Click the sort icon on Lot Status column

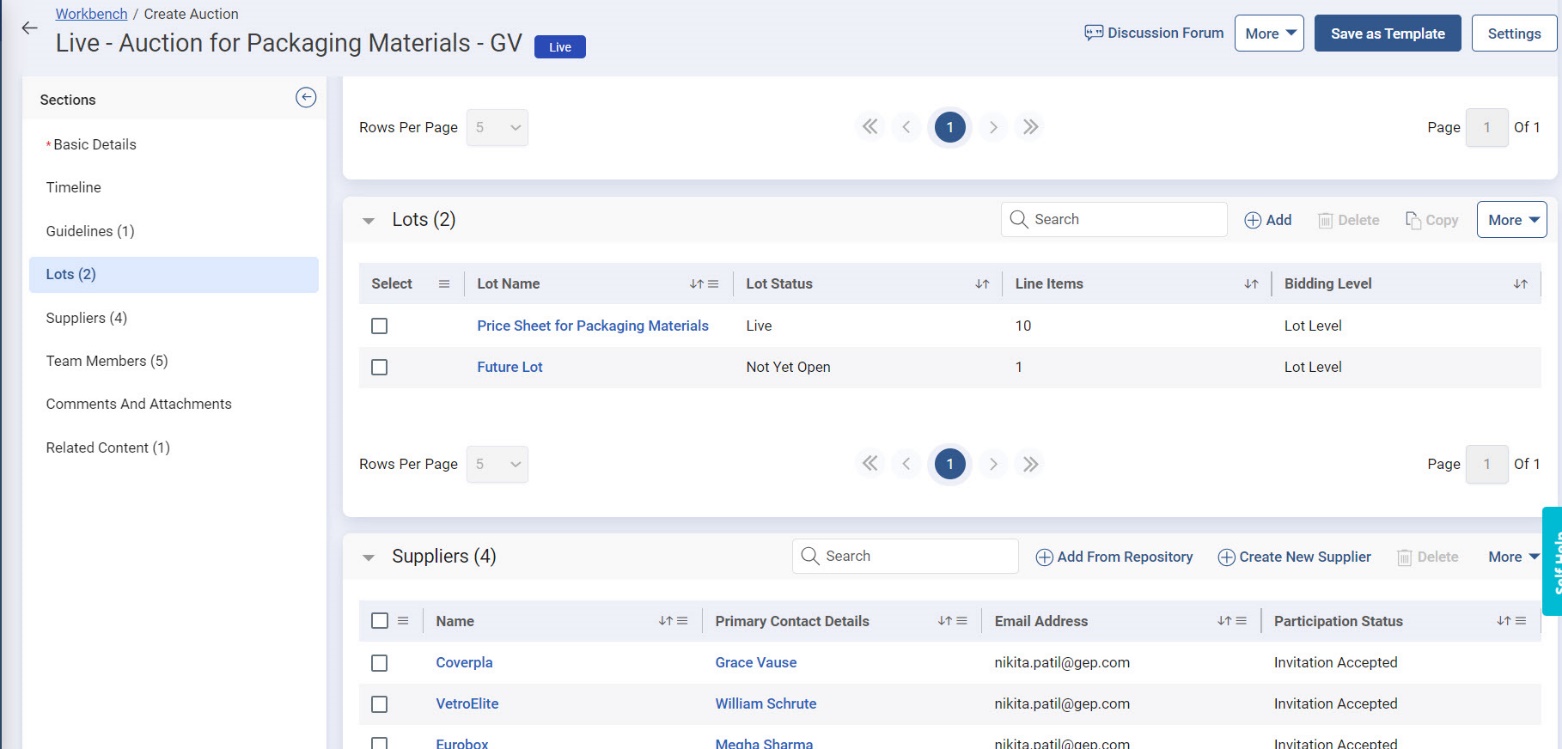coord(981,284)
